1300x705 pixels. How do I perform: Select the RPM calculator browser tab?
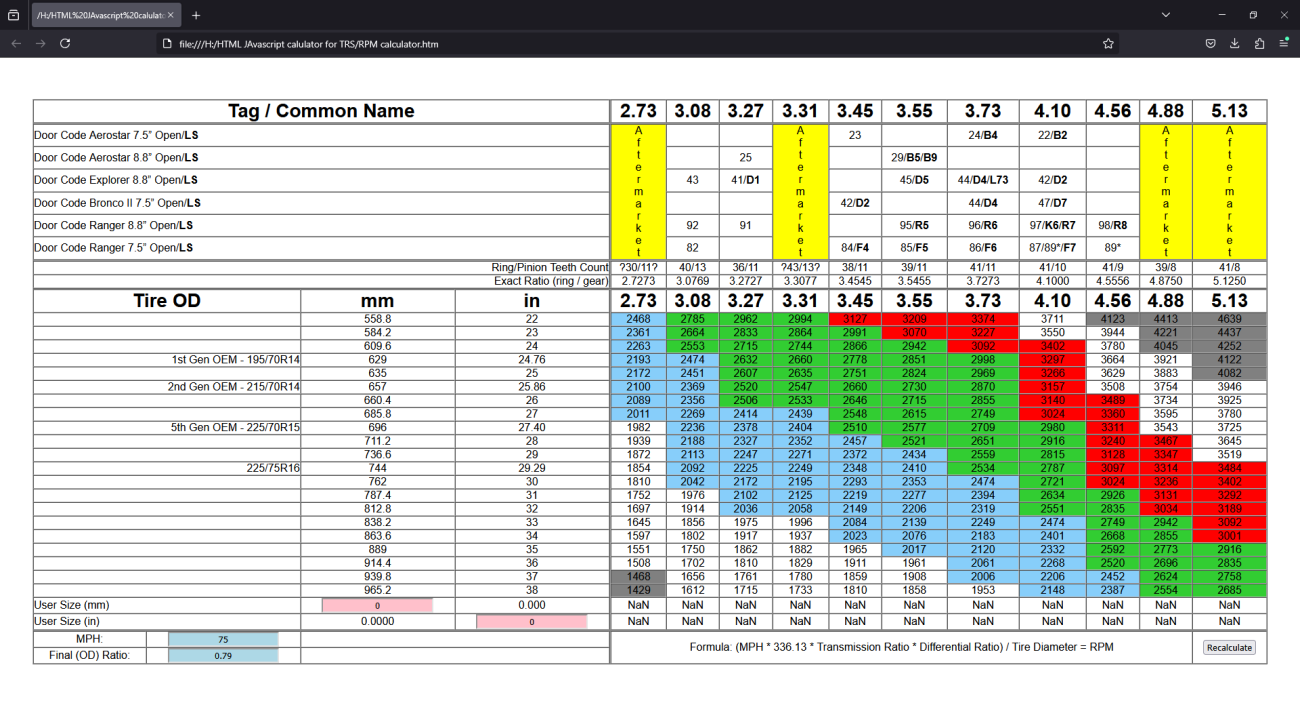(x=107, y=15)
